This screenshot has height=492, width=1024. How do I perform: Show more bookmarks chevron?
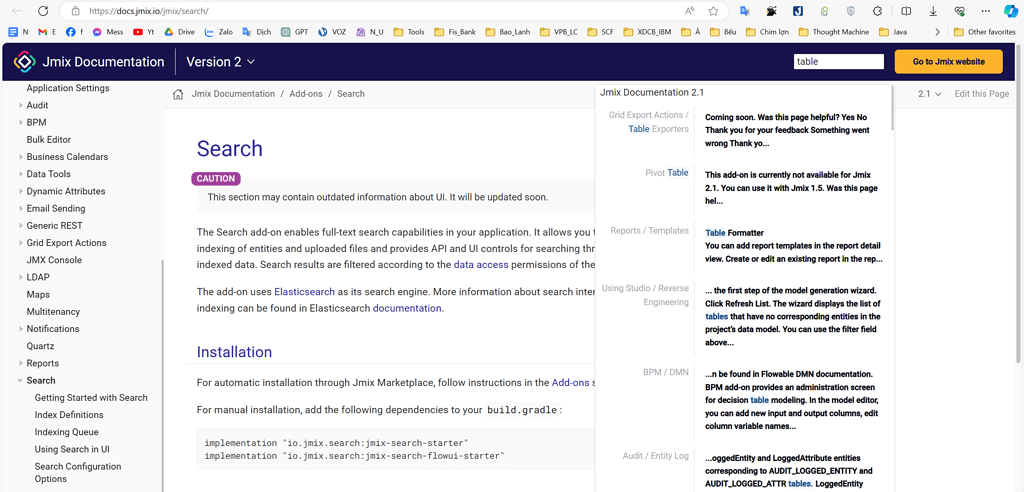pyautogui.click(x=938, y=31)
